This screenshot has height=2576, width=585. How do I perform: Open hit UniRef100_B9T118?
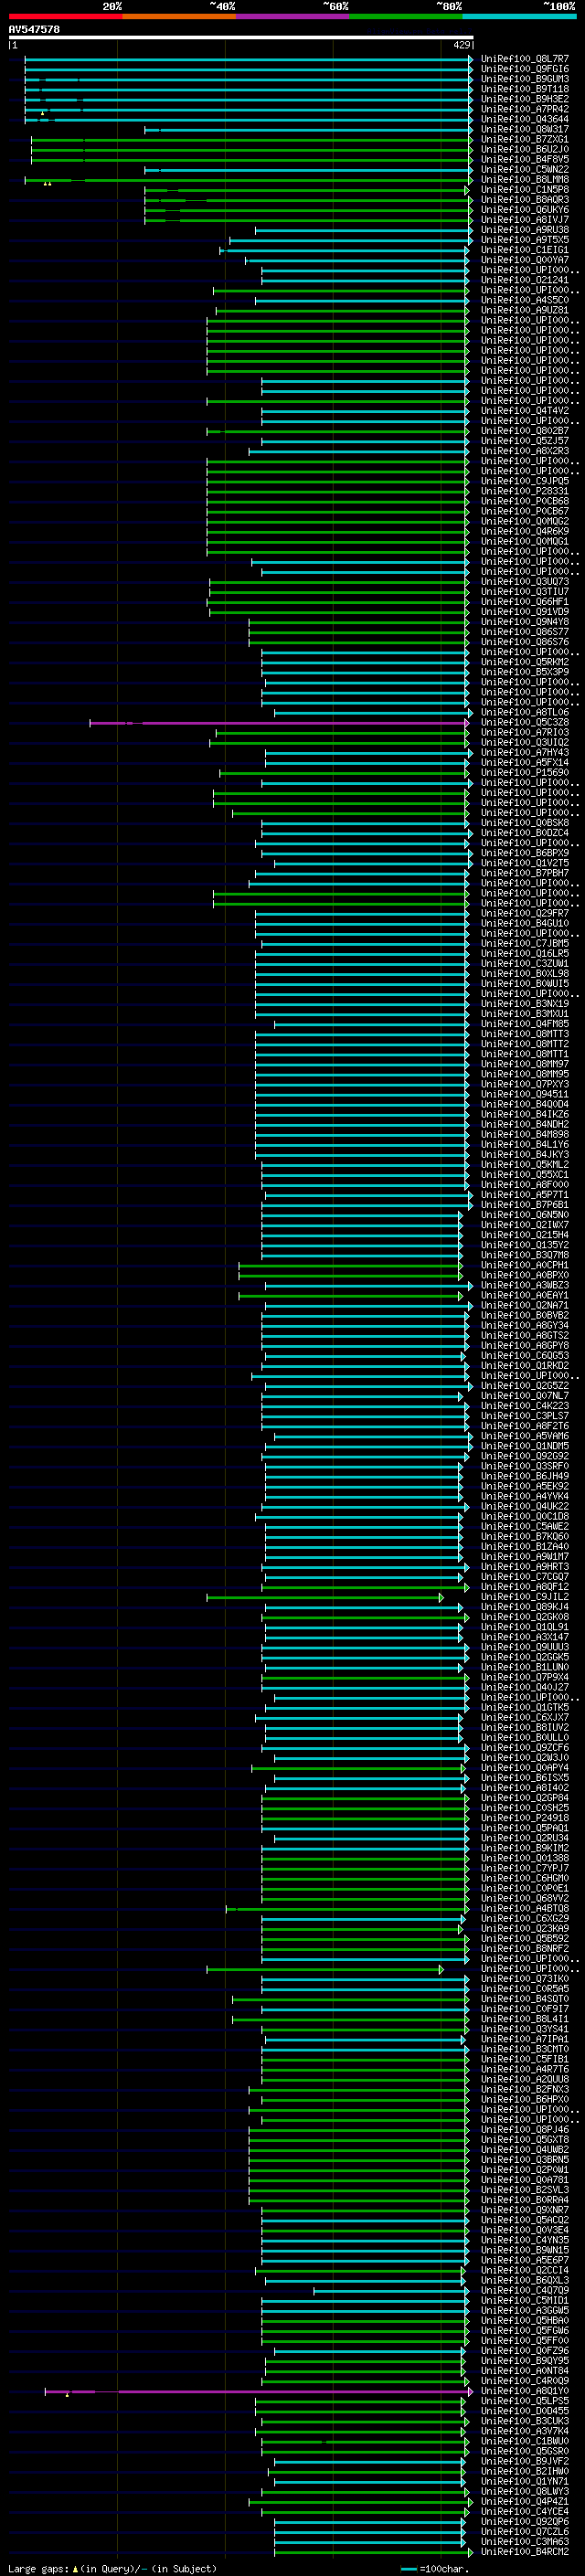pos(524,89)
